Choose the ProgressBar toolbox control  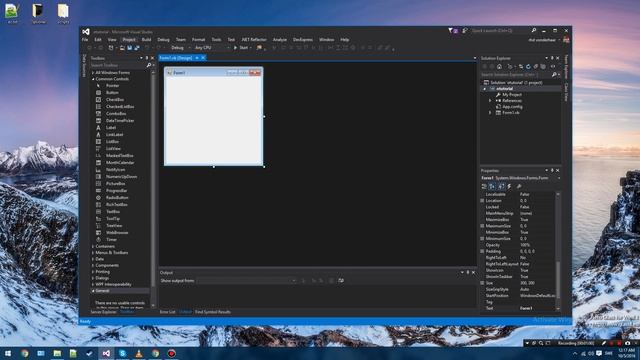click(x=117, y=191)
